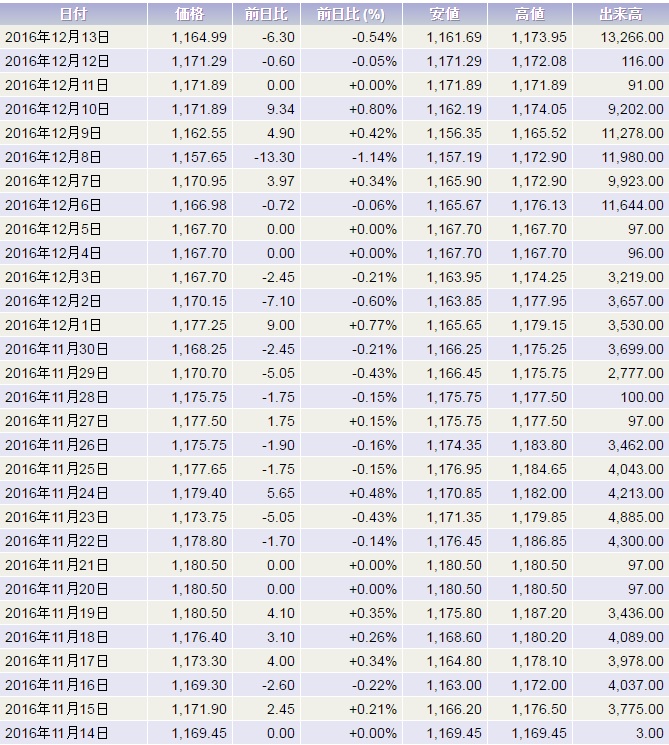Select the 2016年11月30日 row date
The image size is (669, 745).
(x=57, y=349)
